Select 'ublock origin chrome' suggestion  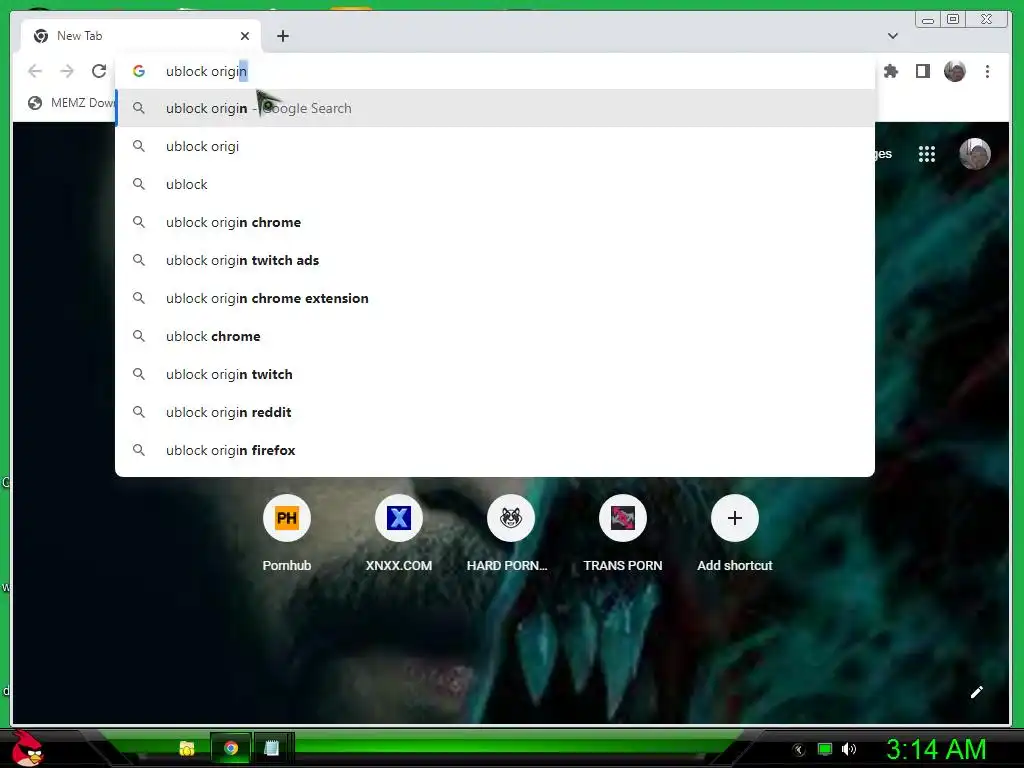click(x=495, y=222)
